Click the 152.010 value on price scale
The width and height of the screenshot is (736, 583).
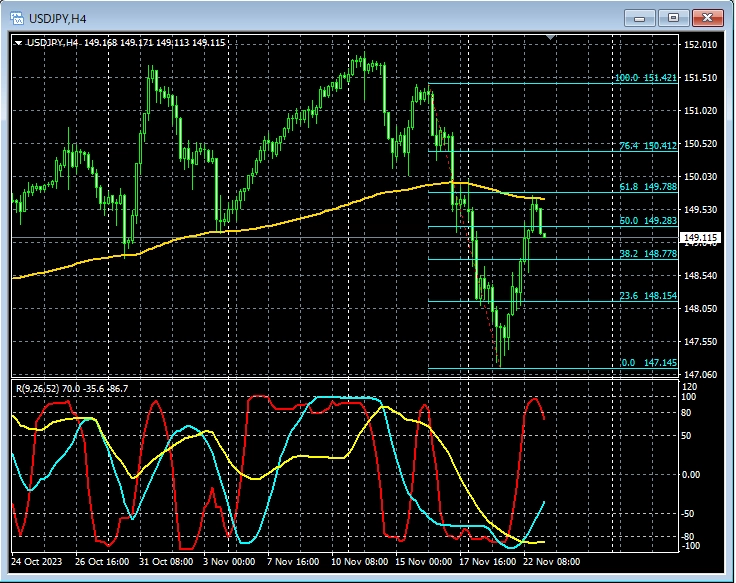pyautogui.click(x=699, y=45)
